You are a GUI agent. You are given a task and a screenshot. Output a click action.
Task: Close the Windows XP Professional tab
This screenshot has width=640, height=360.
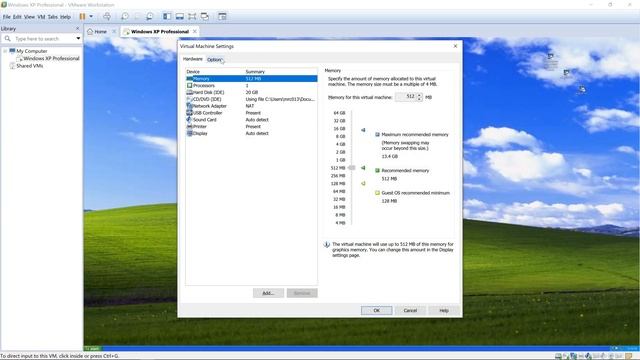pos(195,31)
